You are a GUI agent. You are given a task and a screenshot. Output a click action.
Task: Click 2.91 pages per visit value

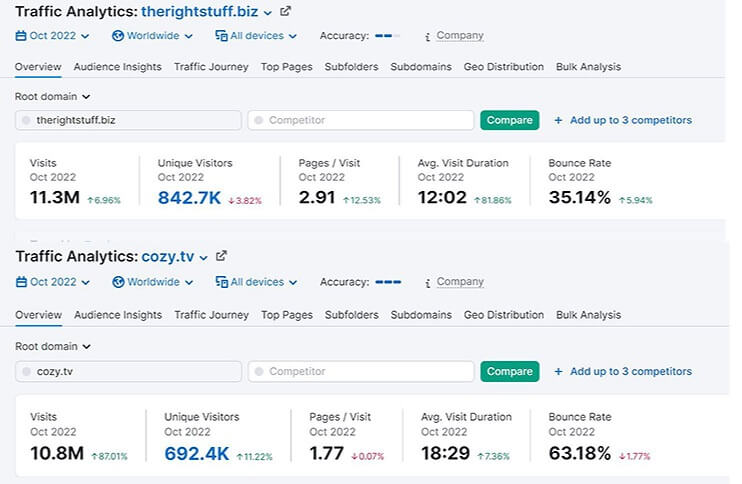(x=317, y=197)
